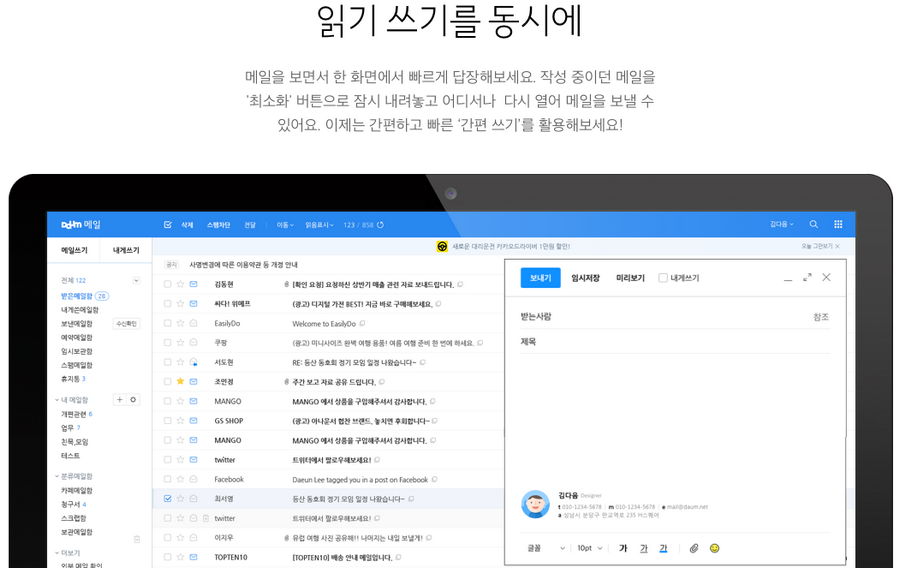Image resolution: width=900 pixels, height=568 pixels.
Task: Uncheck the 최서영 email checkbox
Action: pyautogui.click(x=168, y=499)
